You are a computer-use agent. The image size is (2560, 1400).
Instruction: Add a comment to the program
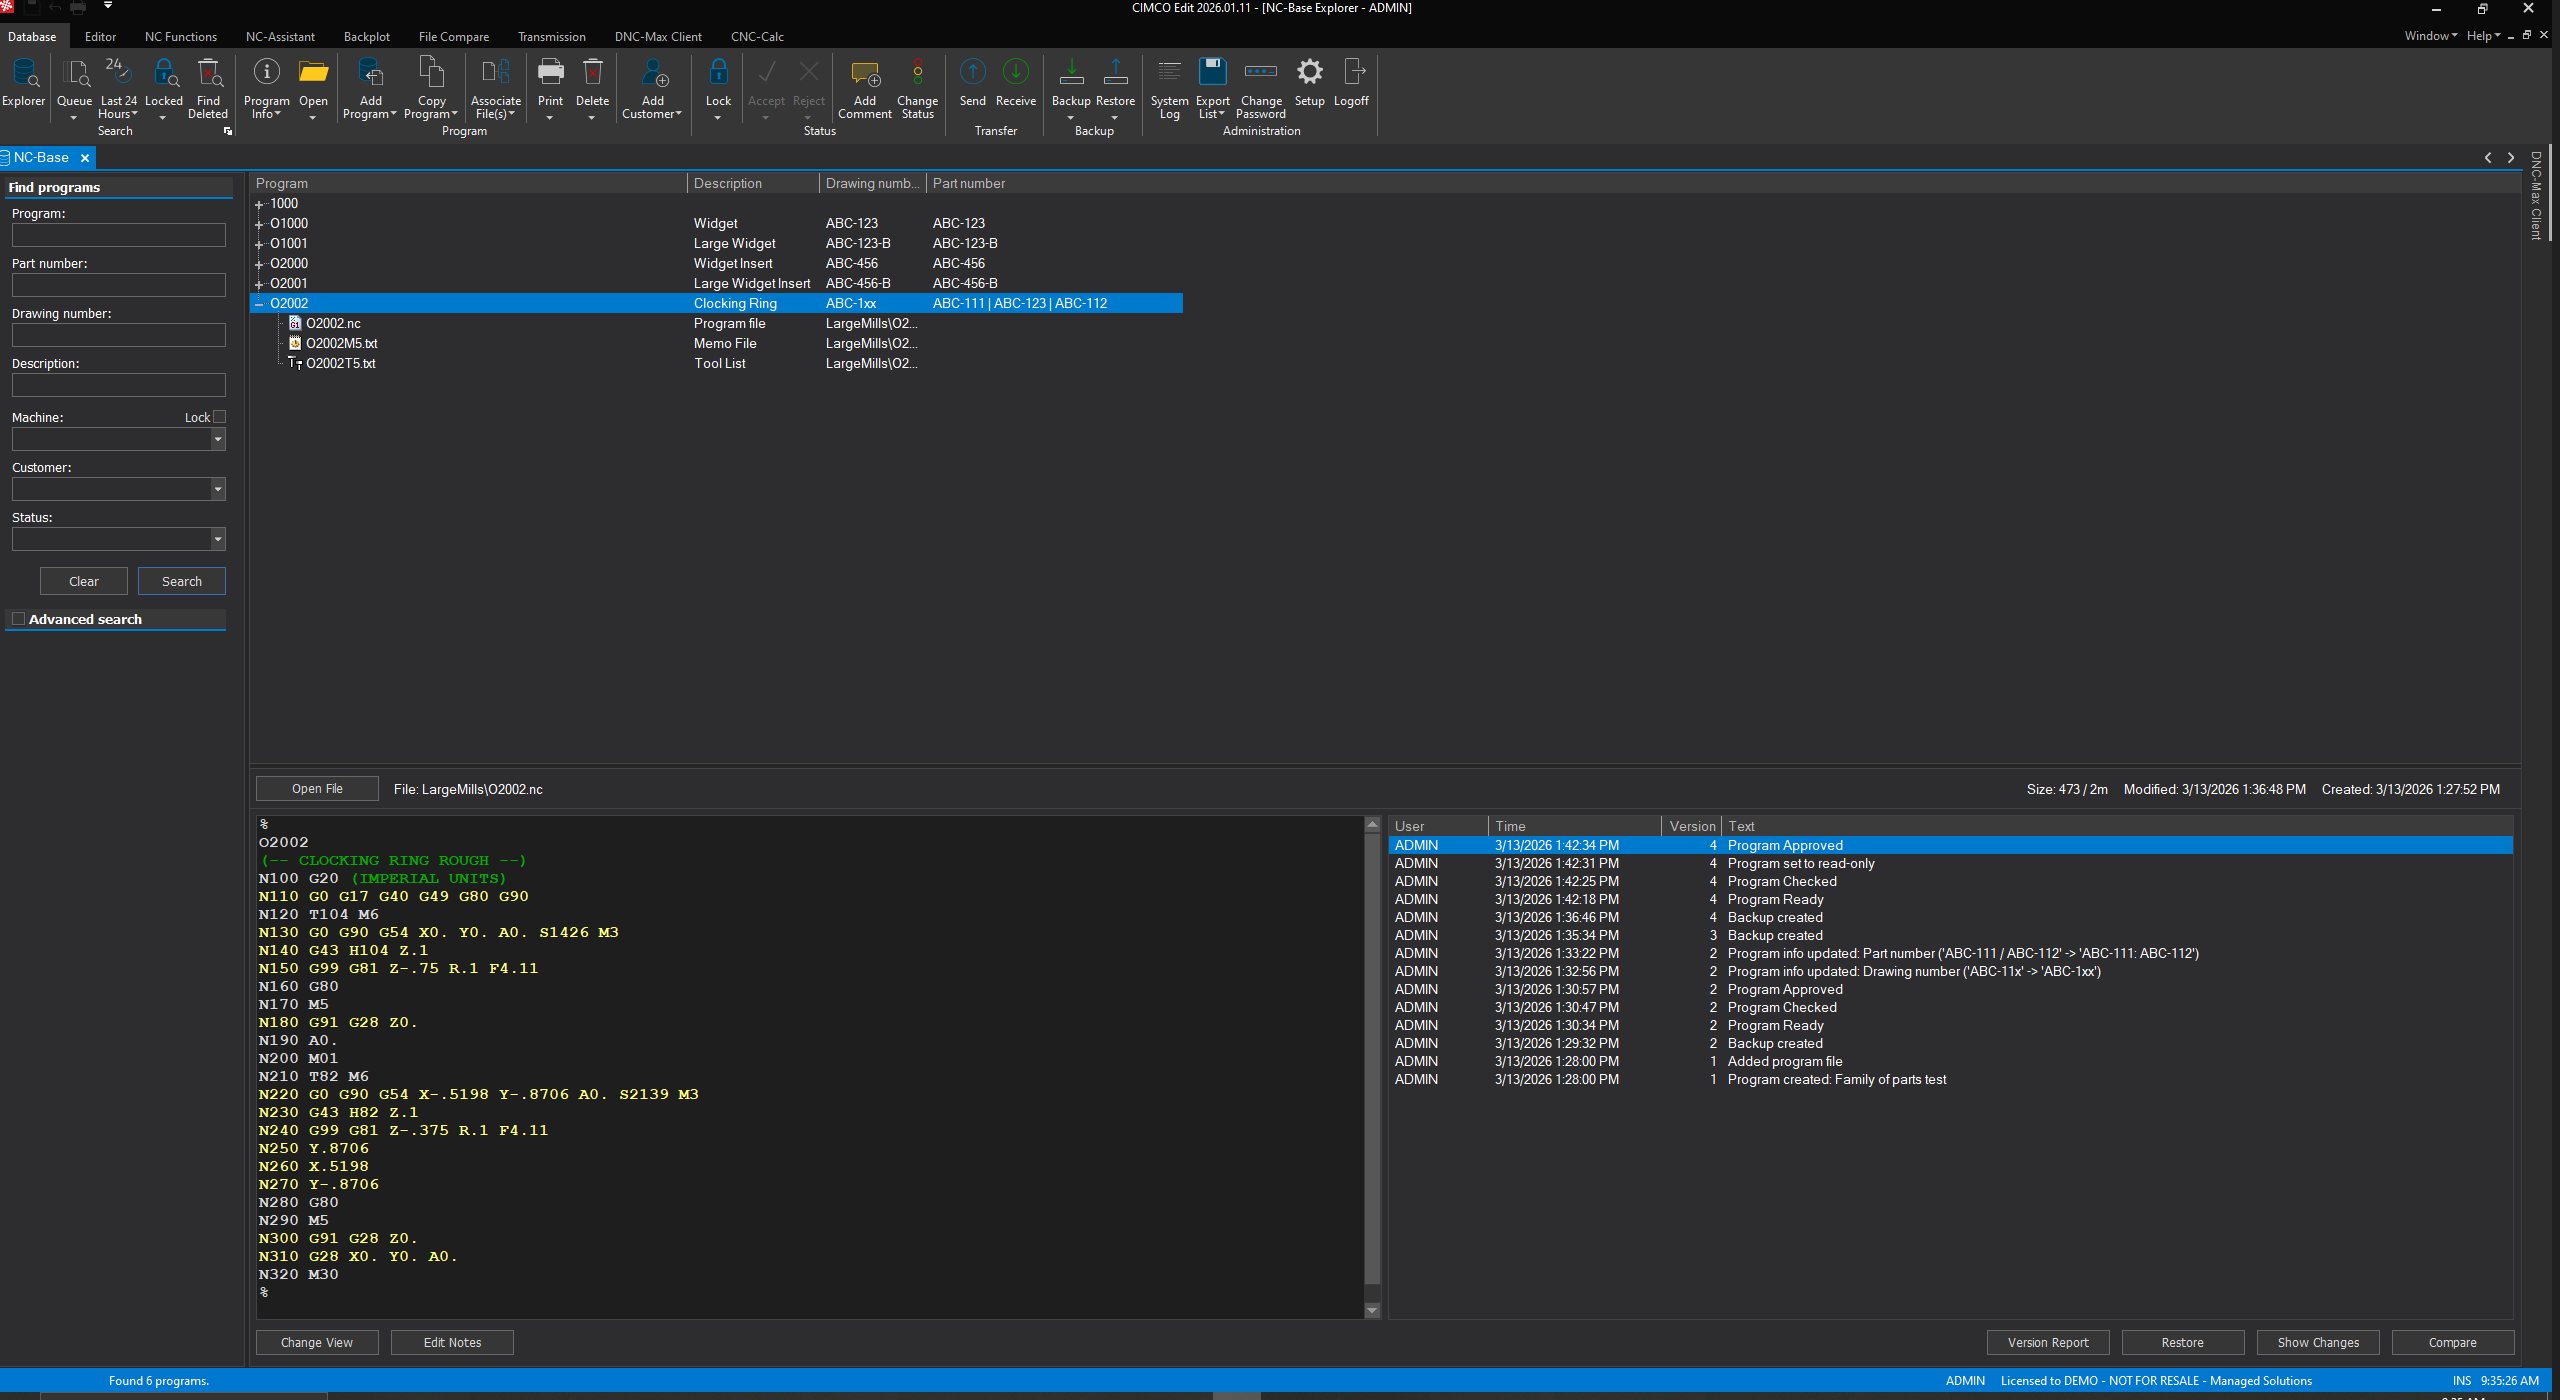coord(865,88)
